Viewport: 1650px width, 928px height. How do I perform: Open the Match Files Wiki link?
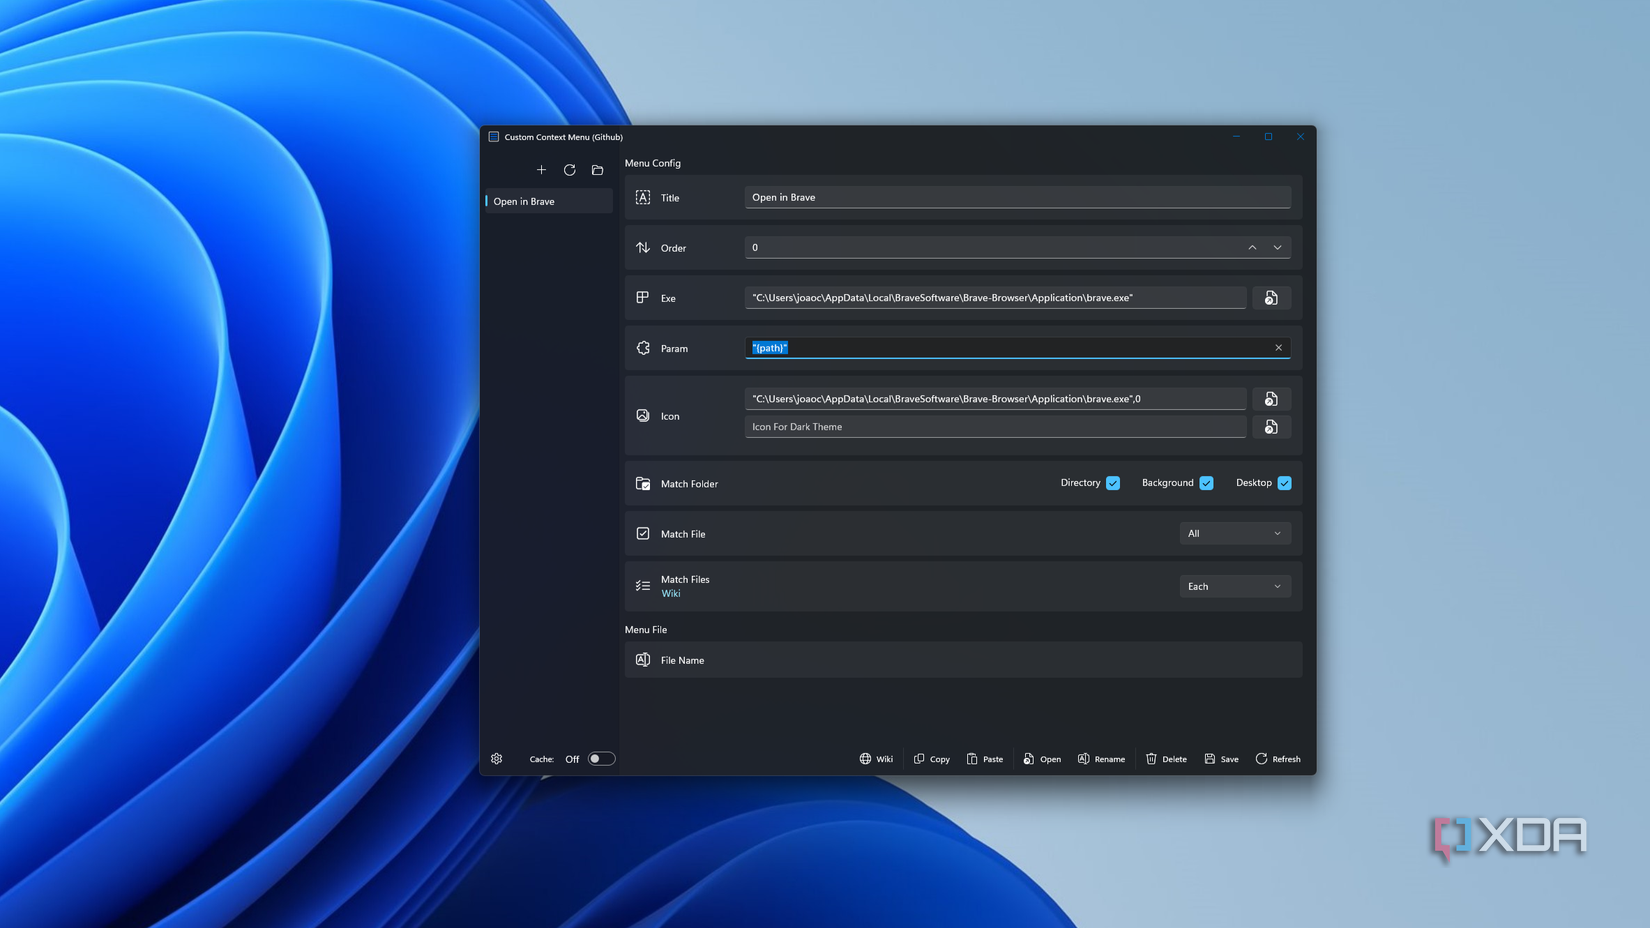coord(670,593)
